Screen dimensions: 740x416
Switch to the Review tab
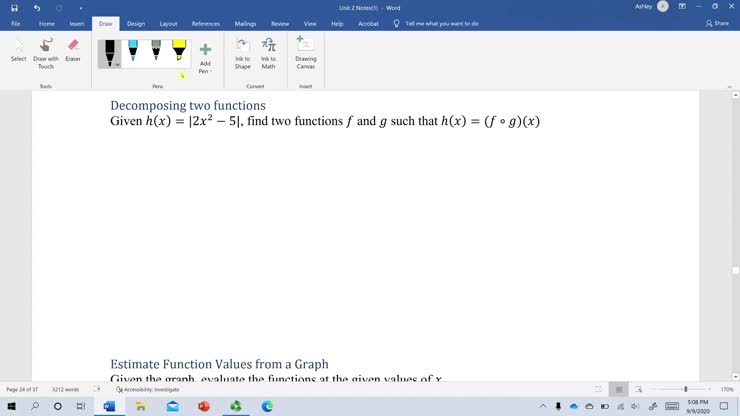280,24
